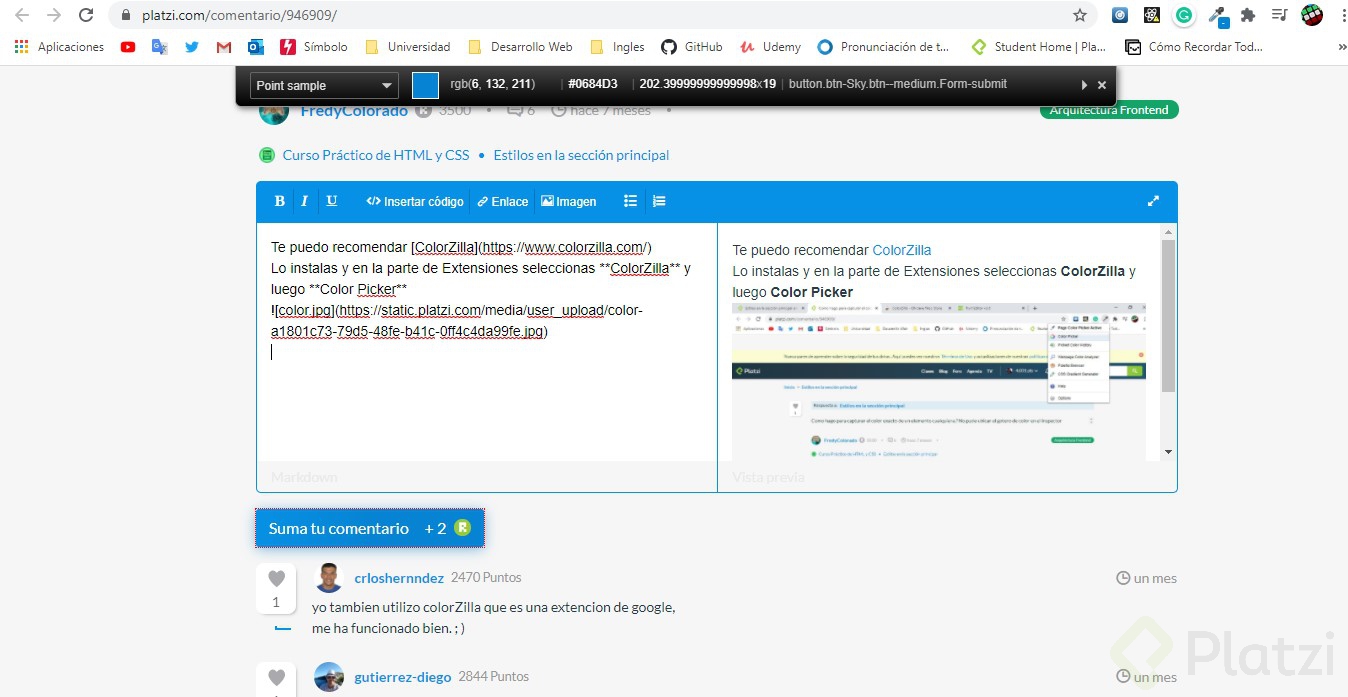Screen dimensions: 1348x697
Task: Open the media control playlist icon
Action: (1280, 15)
